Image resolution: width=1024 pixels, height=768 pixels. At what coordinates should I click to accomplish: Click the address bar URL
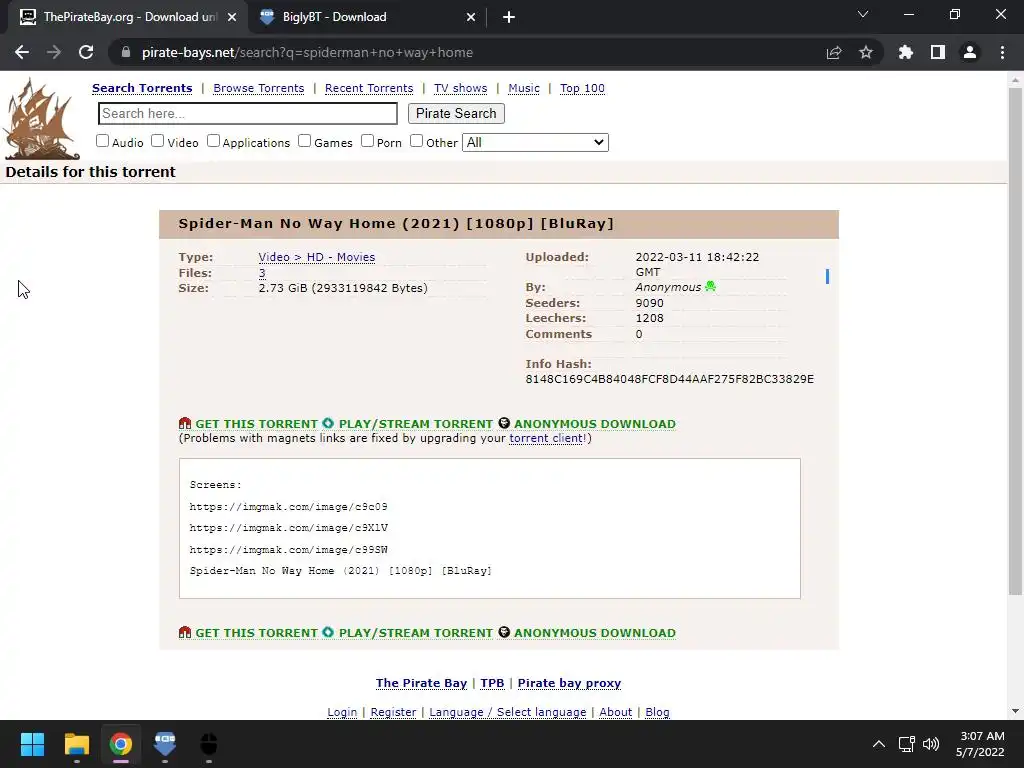[x=307, y=52]
